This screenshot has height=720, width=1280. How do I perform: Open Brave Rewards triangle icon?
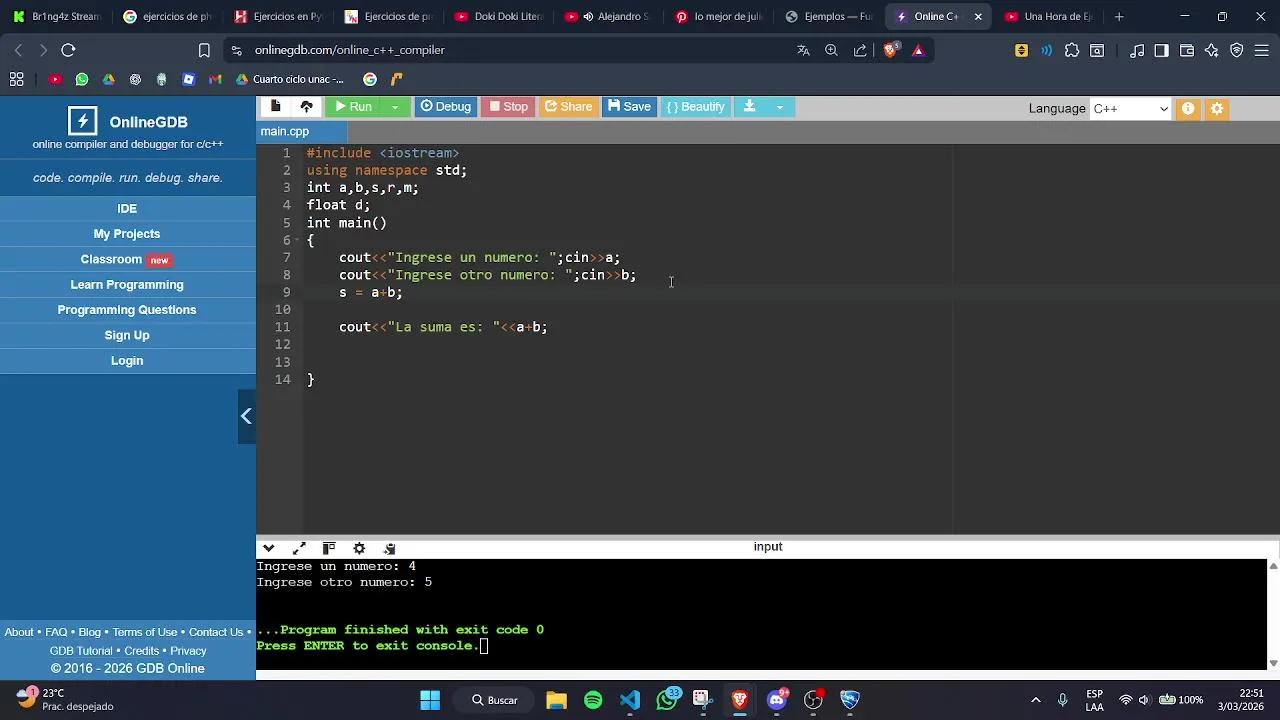[x=919, y=50]
